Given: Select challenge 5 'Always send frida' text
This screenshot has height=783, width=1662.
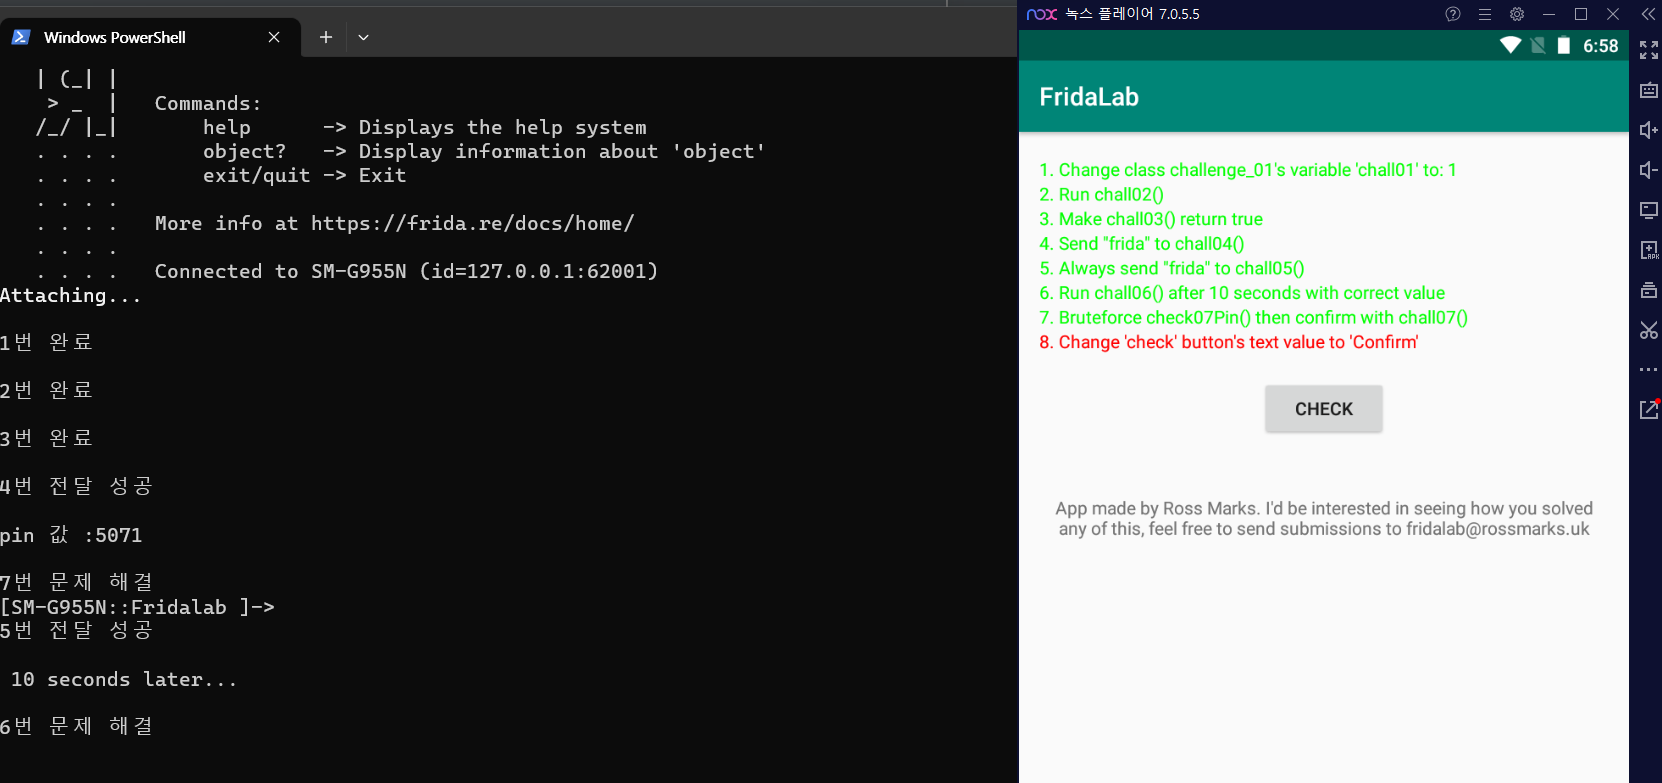Looking at the screenshot, I should click(1172, 268).
